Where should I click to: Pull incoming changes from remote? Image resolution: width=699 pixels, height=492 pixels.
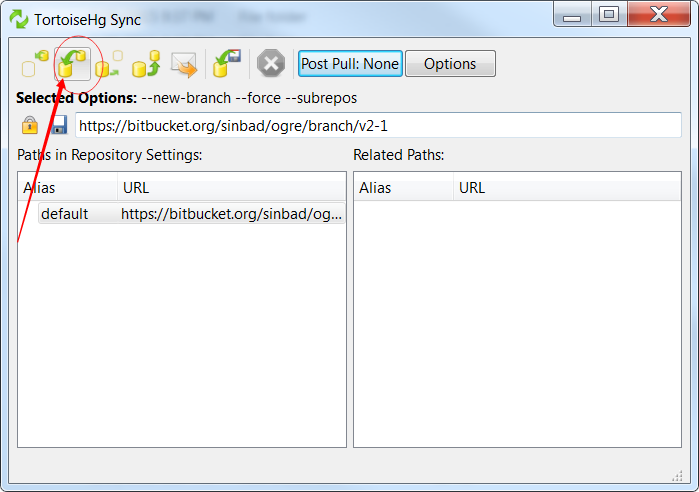[x=72, y=64]
